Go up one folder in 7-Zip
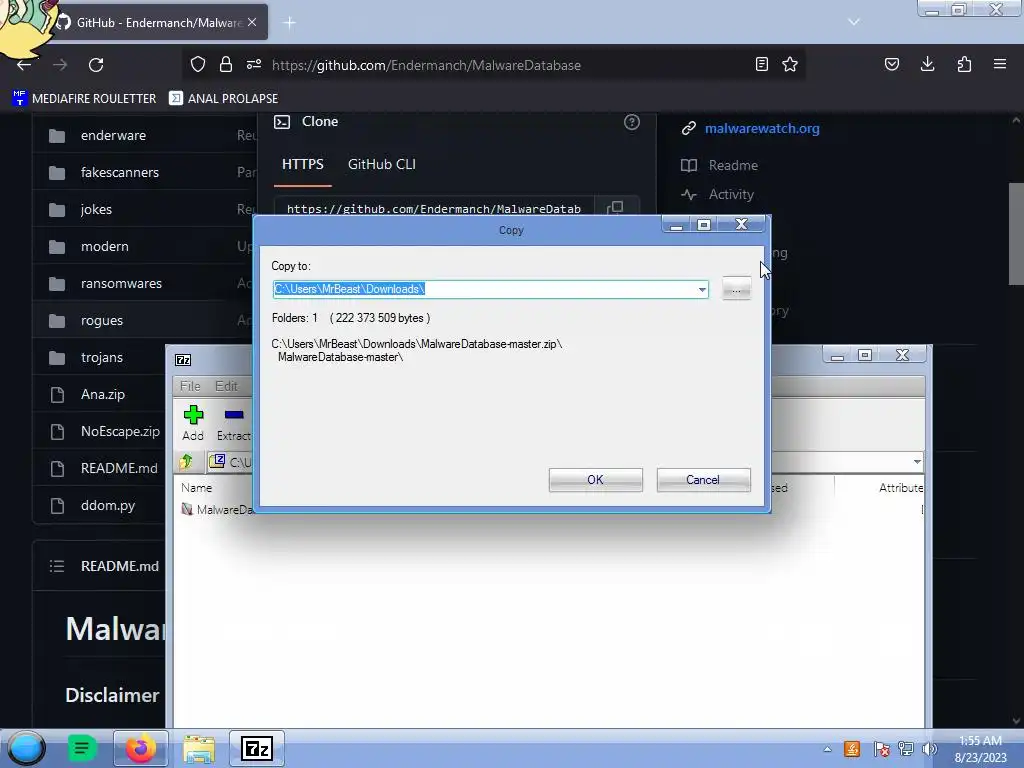The width and height of the screenshot is (1024, 768). pyautogui.click(x=187, y=462)
